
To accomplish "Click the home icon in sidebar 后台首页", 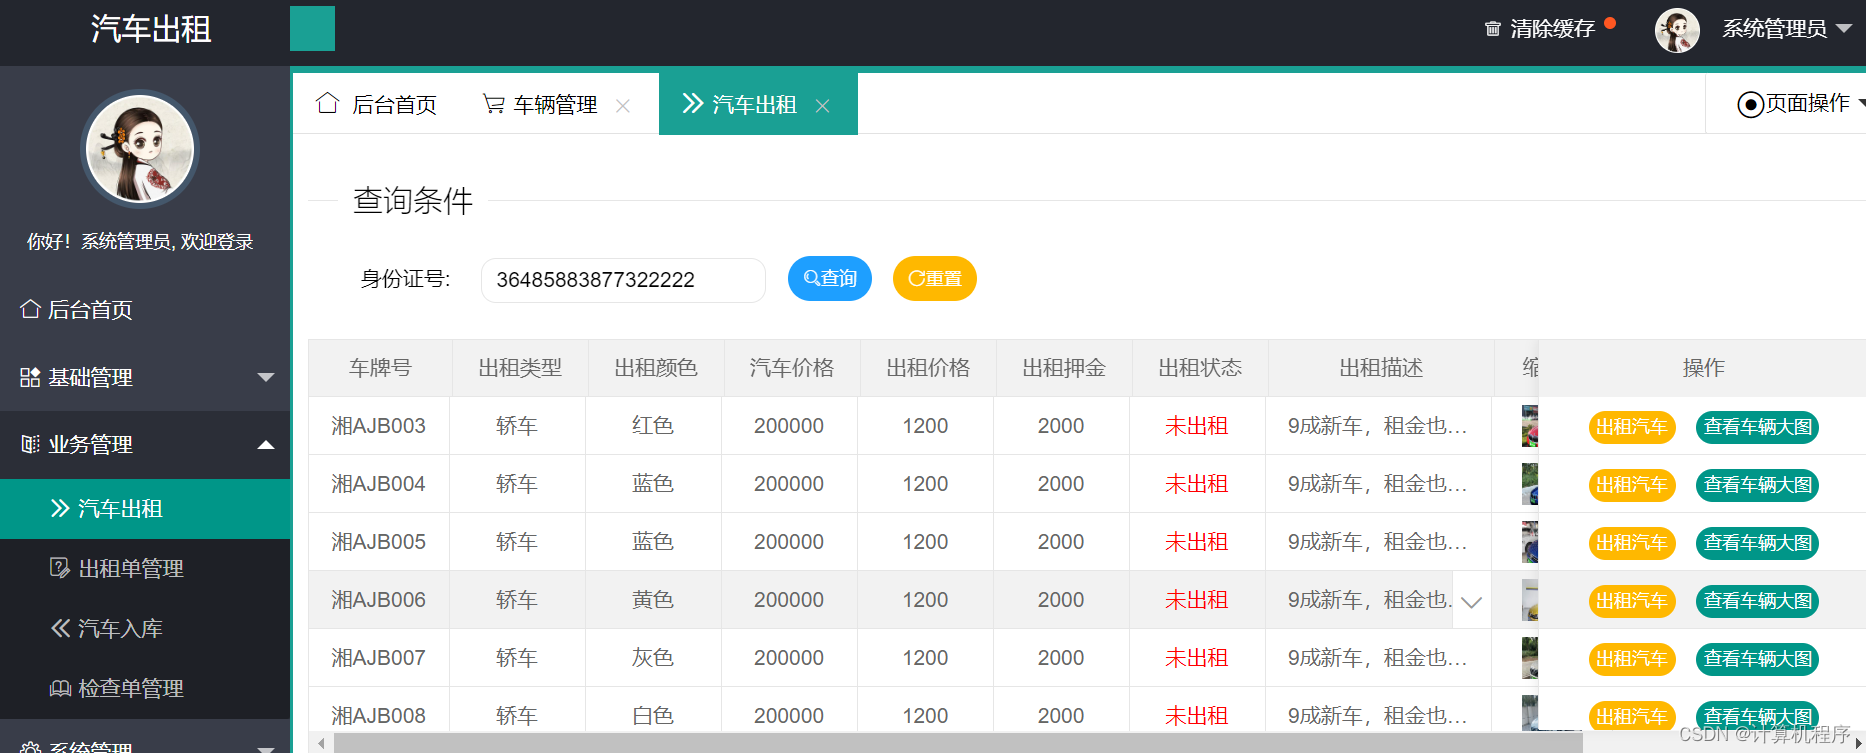I will click(30, 309).
